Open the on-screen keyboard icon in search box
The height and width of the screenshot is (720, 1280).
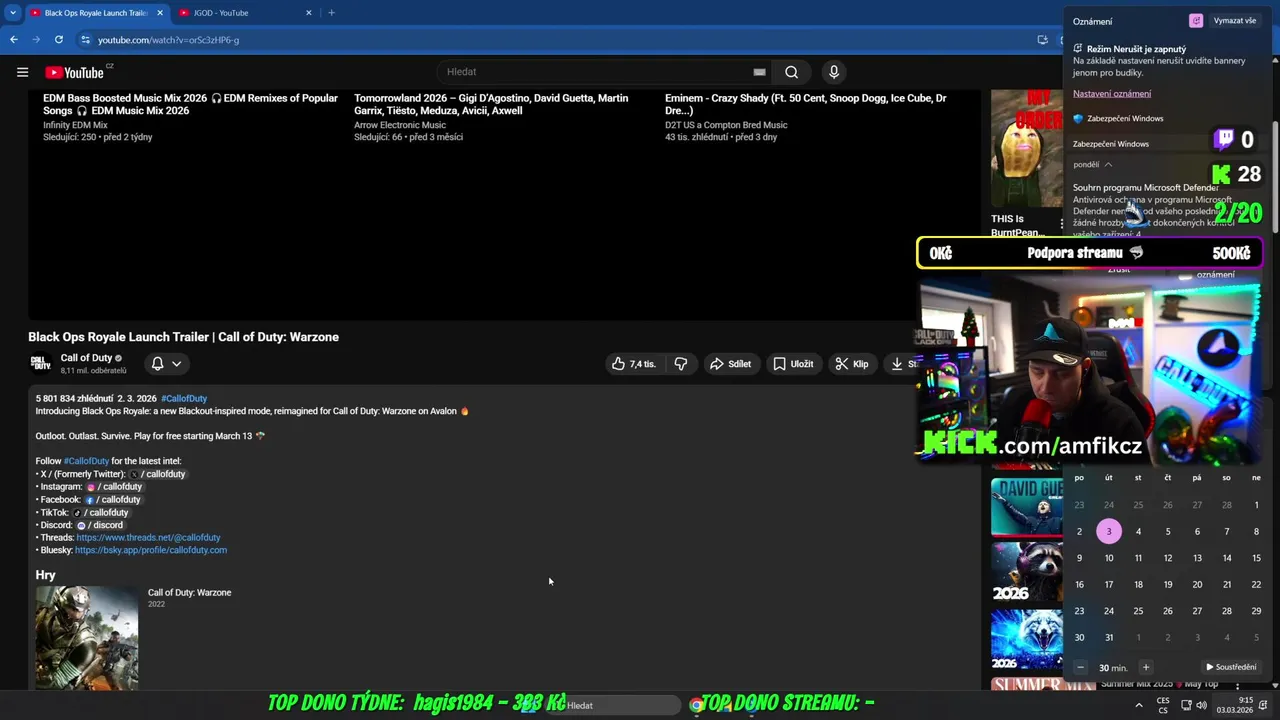point(759,72)
